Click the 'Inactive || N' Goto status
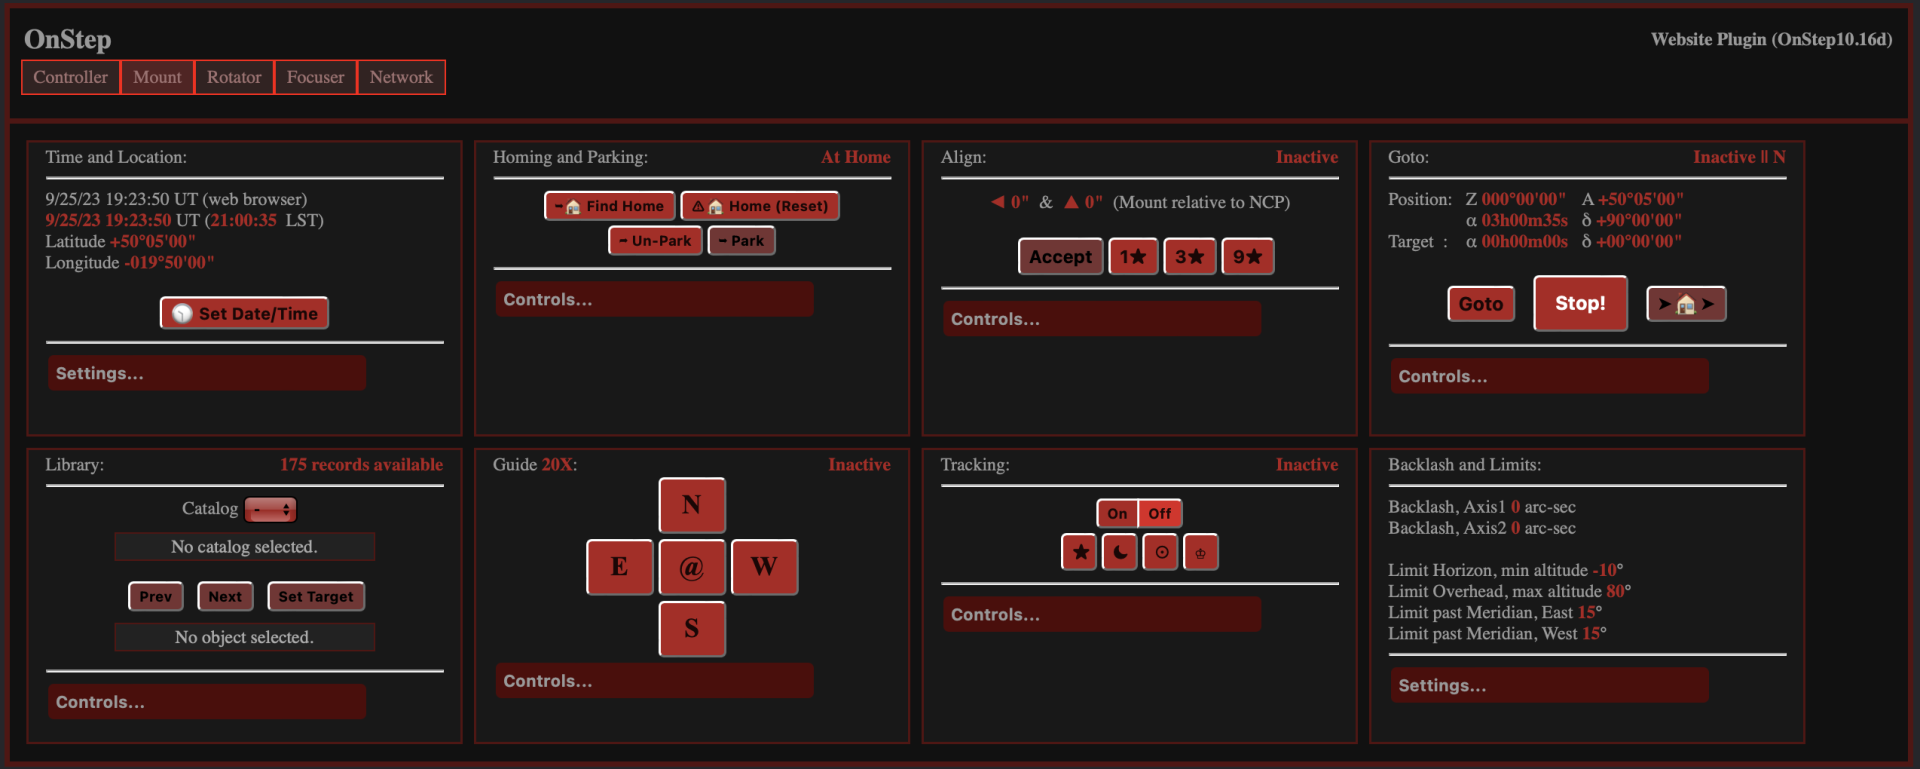Image resolution: width=1920 pixels, height=769 pixels. pyautogui.click(x=1739, y=157)
